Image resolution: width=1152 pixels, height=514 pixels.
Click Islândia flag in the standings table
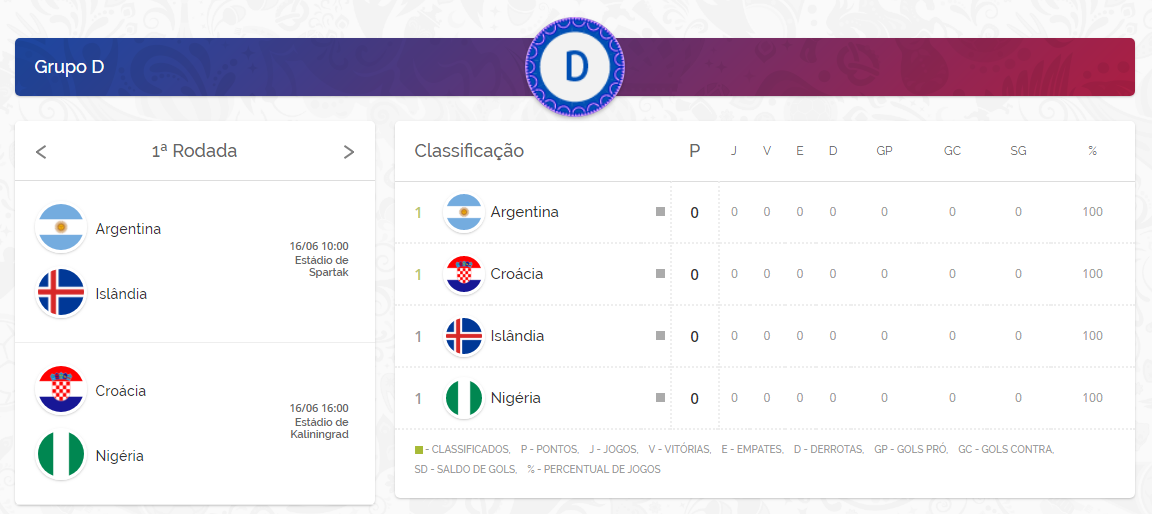tap(463, 336)
